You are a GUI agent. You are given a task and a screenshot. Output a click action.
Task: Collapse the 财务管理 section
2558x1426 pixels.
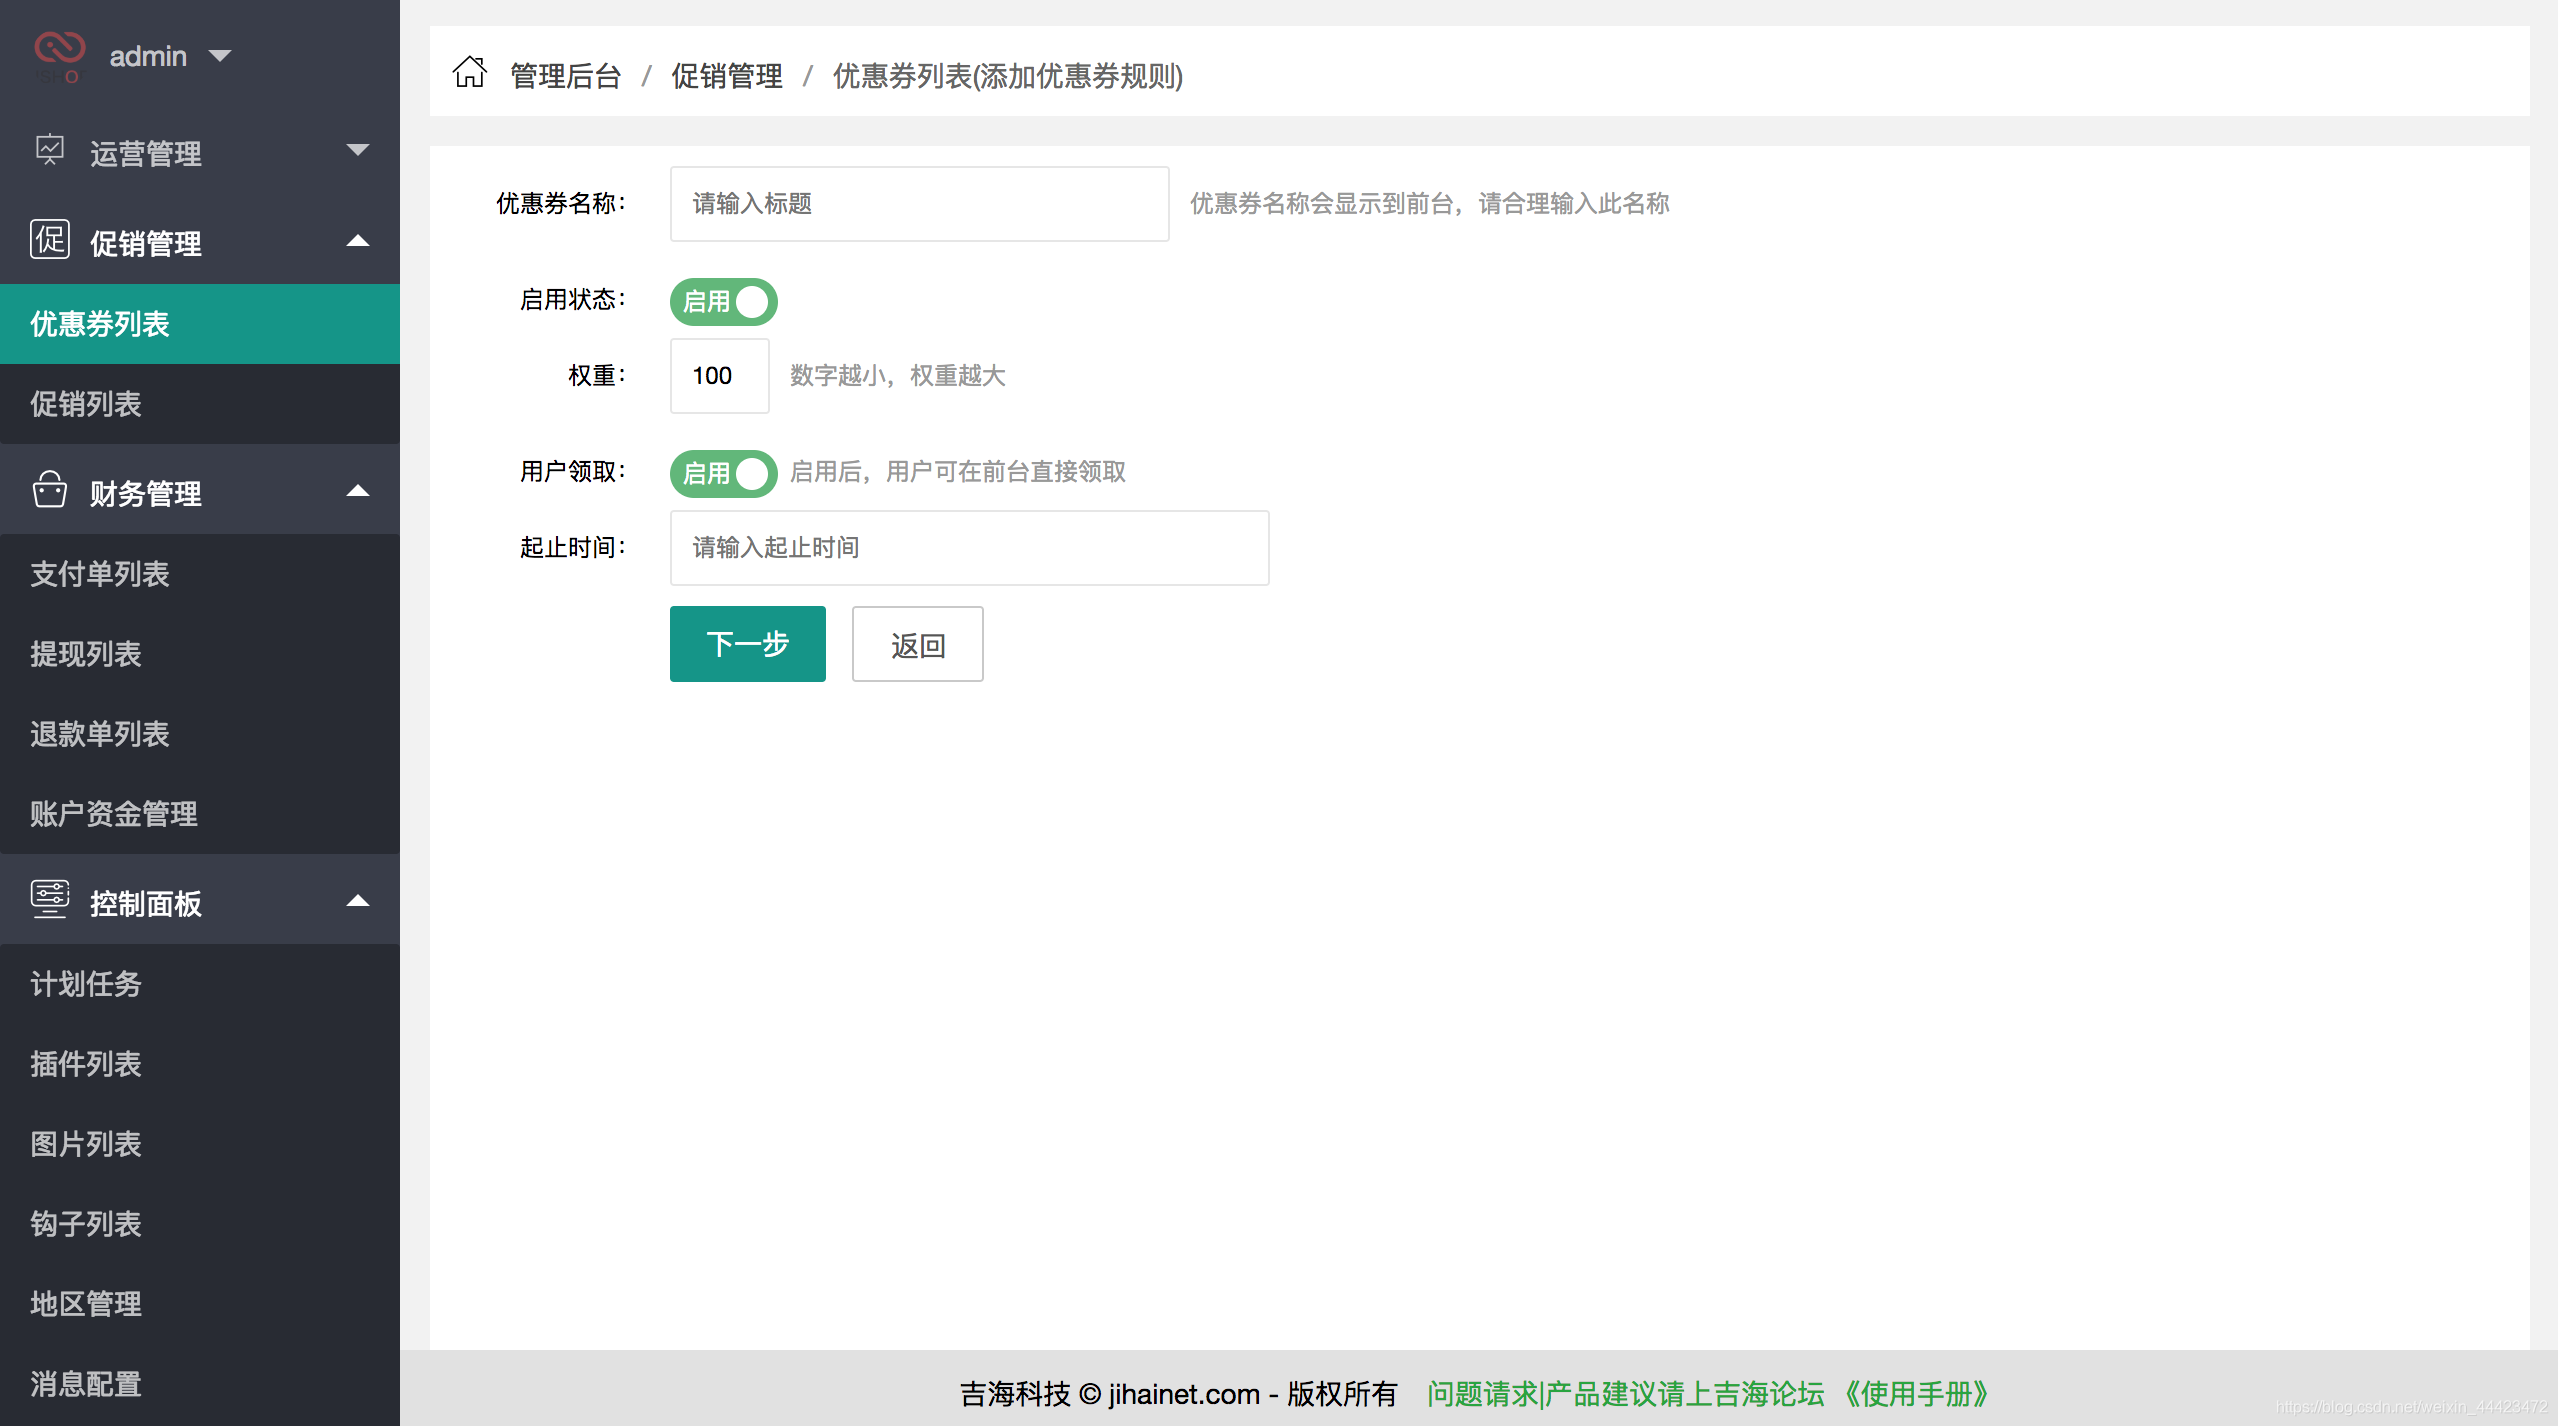tap(358, 491)
